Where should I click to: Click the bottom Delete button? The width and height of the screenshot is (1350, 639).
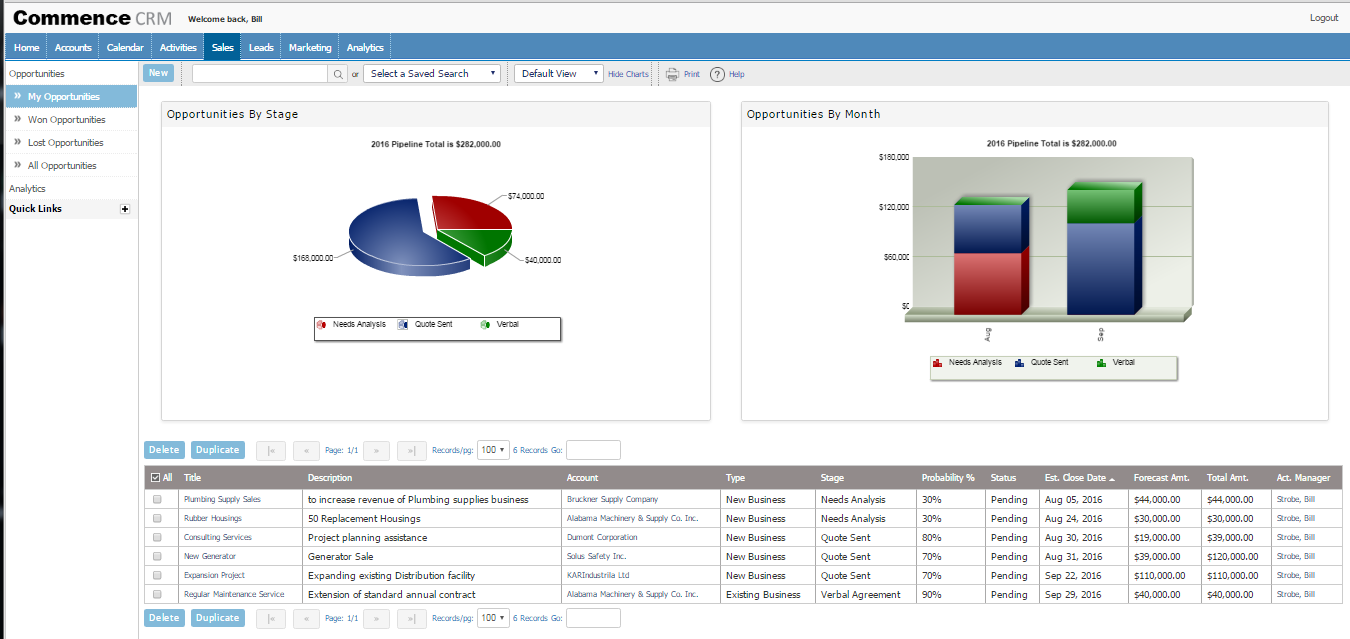tap(164, 618)
